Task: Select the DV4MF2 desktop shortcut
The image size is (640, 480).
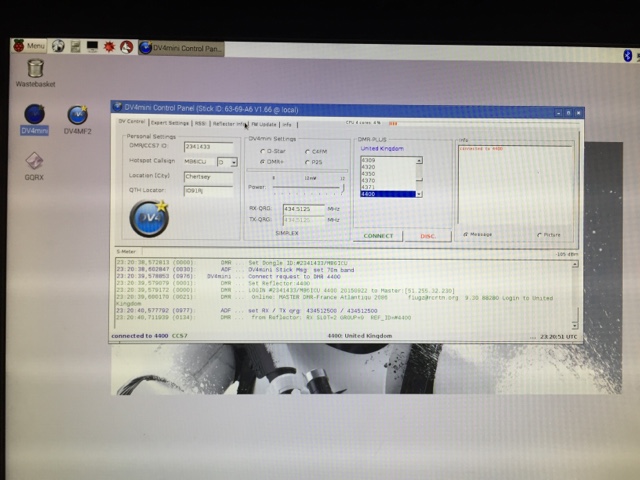Action: 78,120
